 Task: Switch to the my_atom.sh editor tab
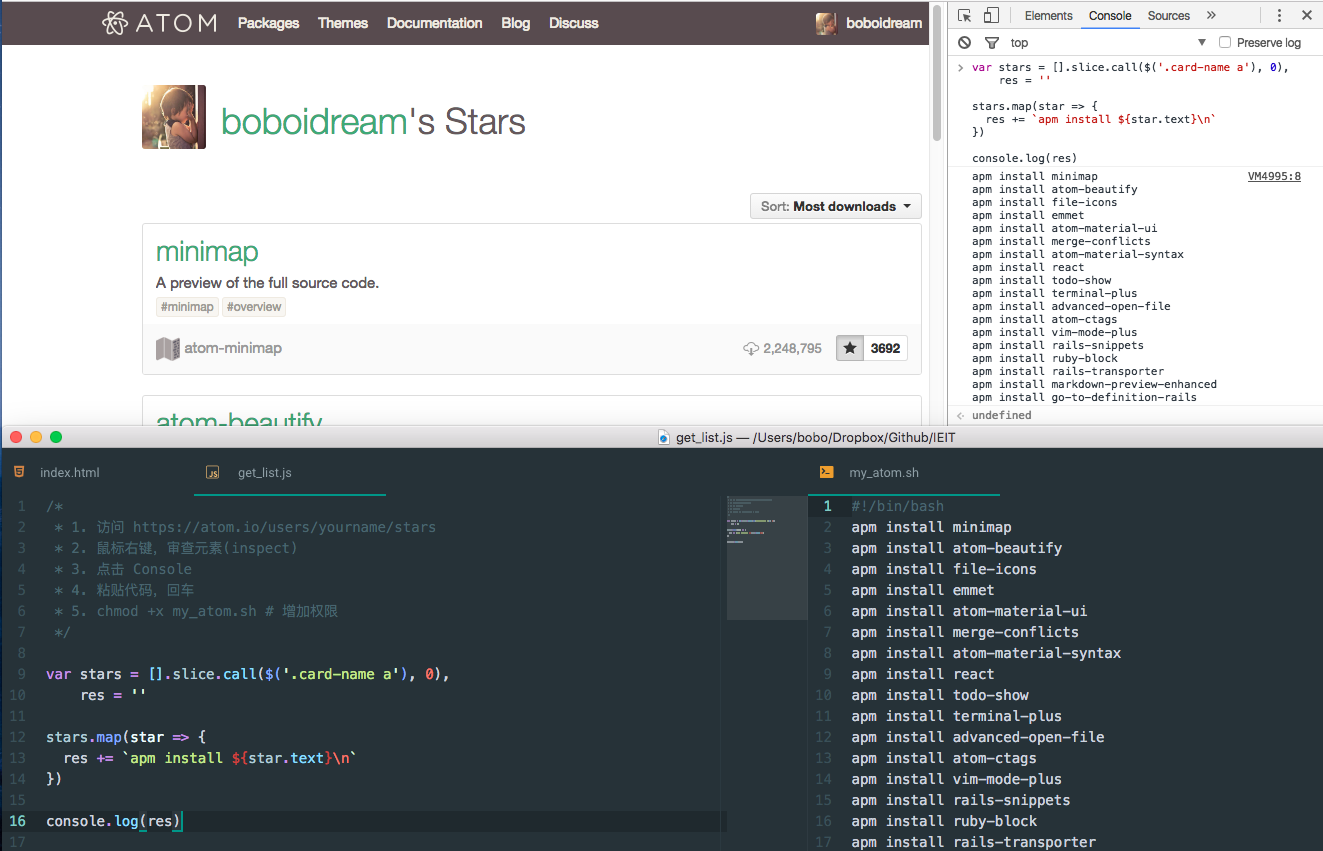pyautogui.click(x=883, y=473)
